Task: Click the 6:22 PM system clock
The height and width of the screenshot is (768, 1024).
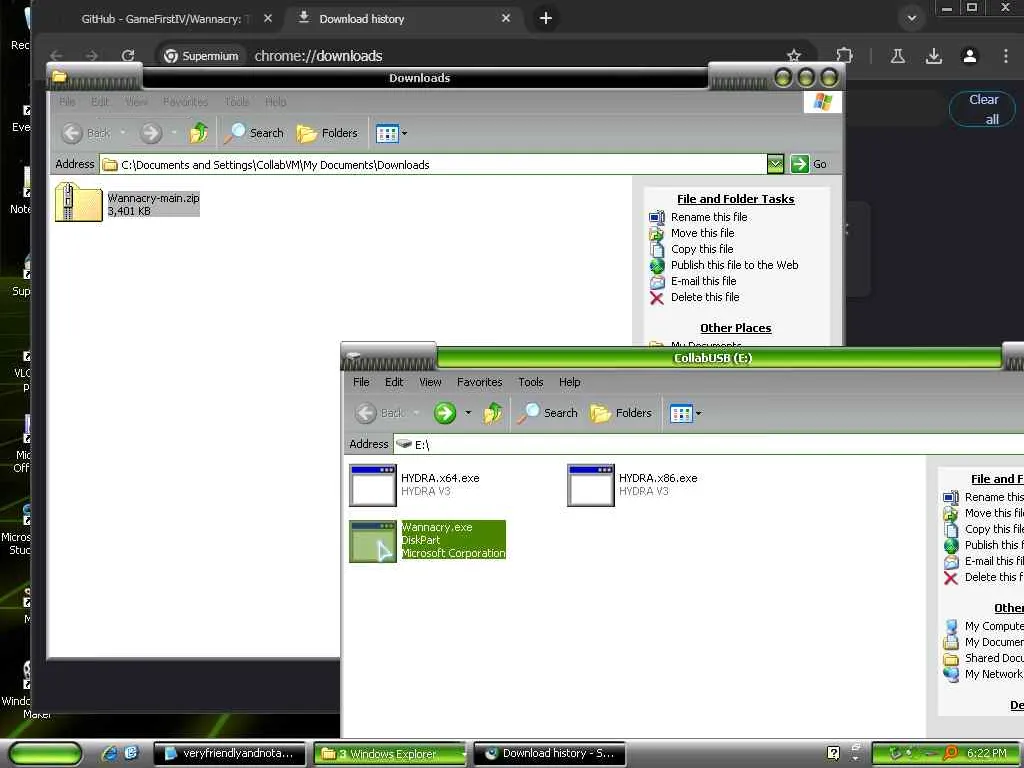Action: [x=987, y=753]
